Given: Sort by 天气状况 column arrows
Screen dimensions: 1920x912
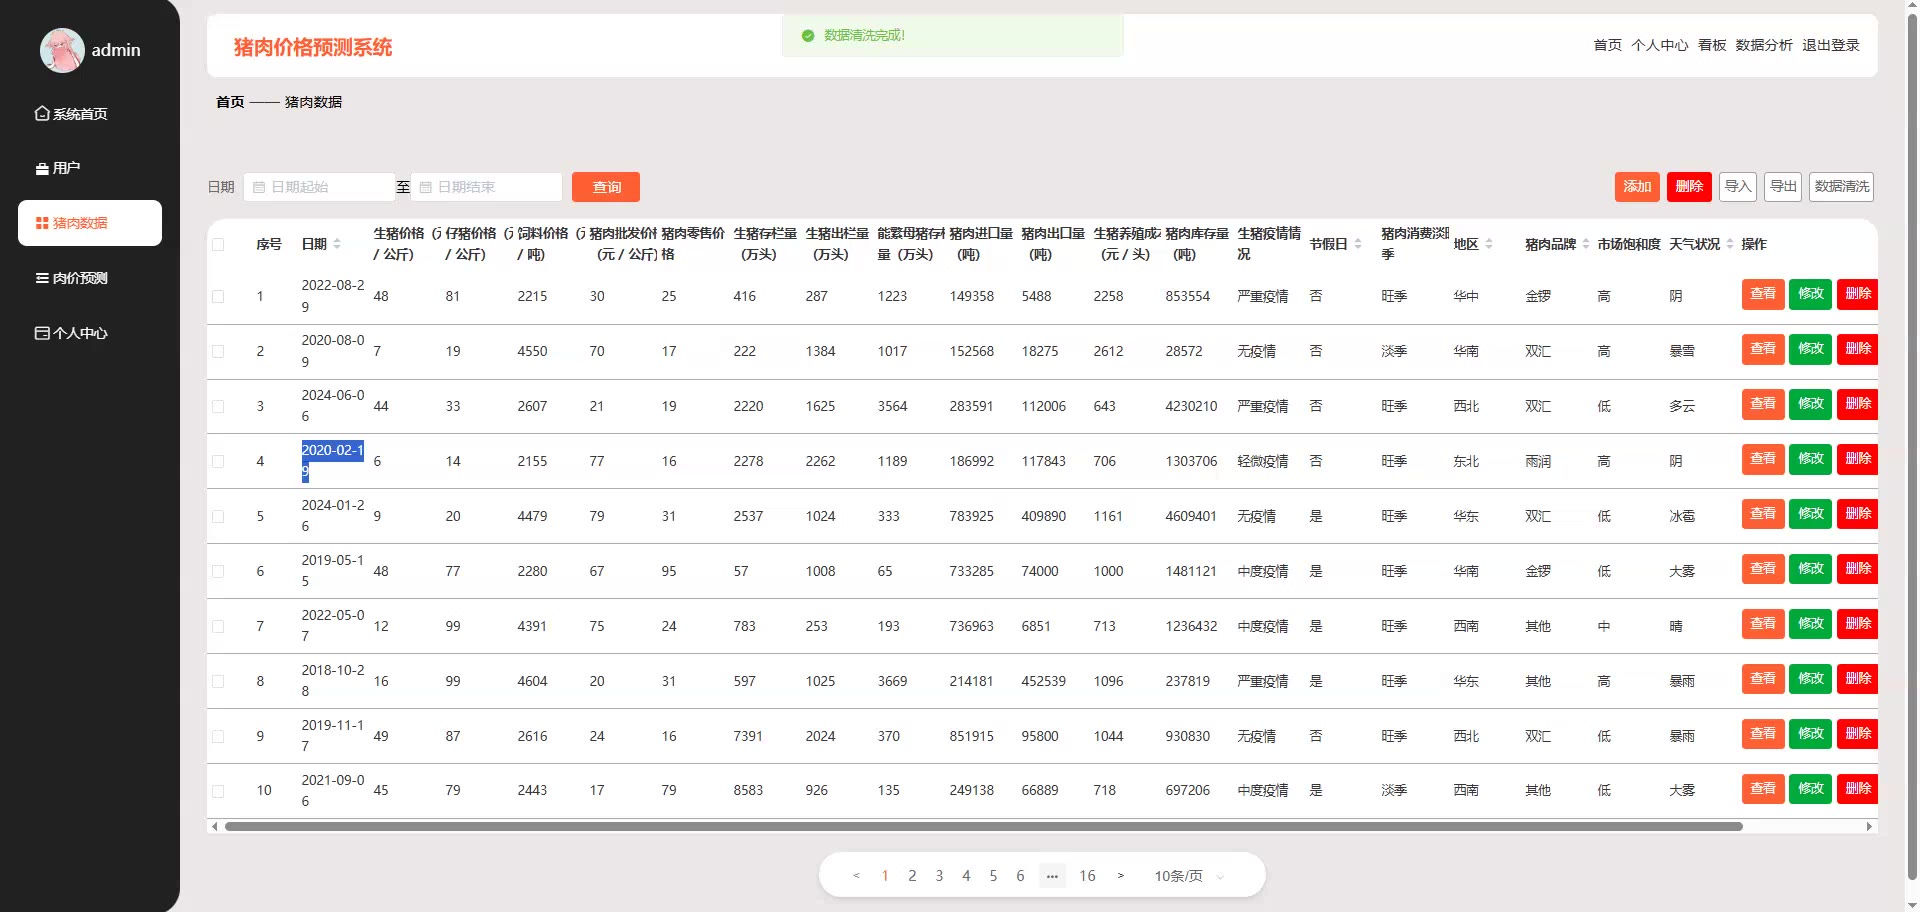Looking at the screenshot, I should click(x=1730, y=244).
